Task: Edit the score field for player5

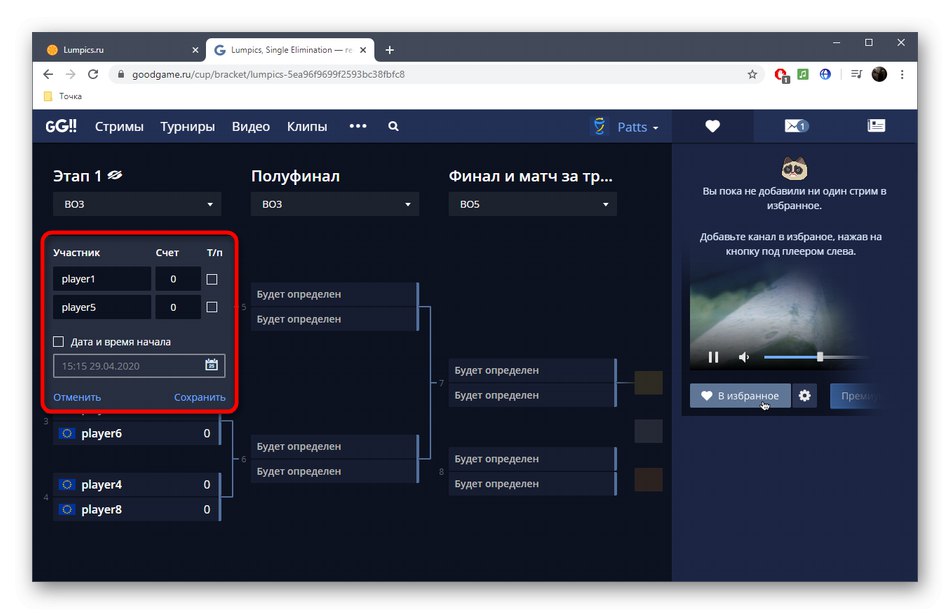Action: tap(178, 307)
